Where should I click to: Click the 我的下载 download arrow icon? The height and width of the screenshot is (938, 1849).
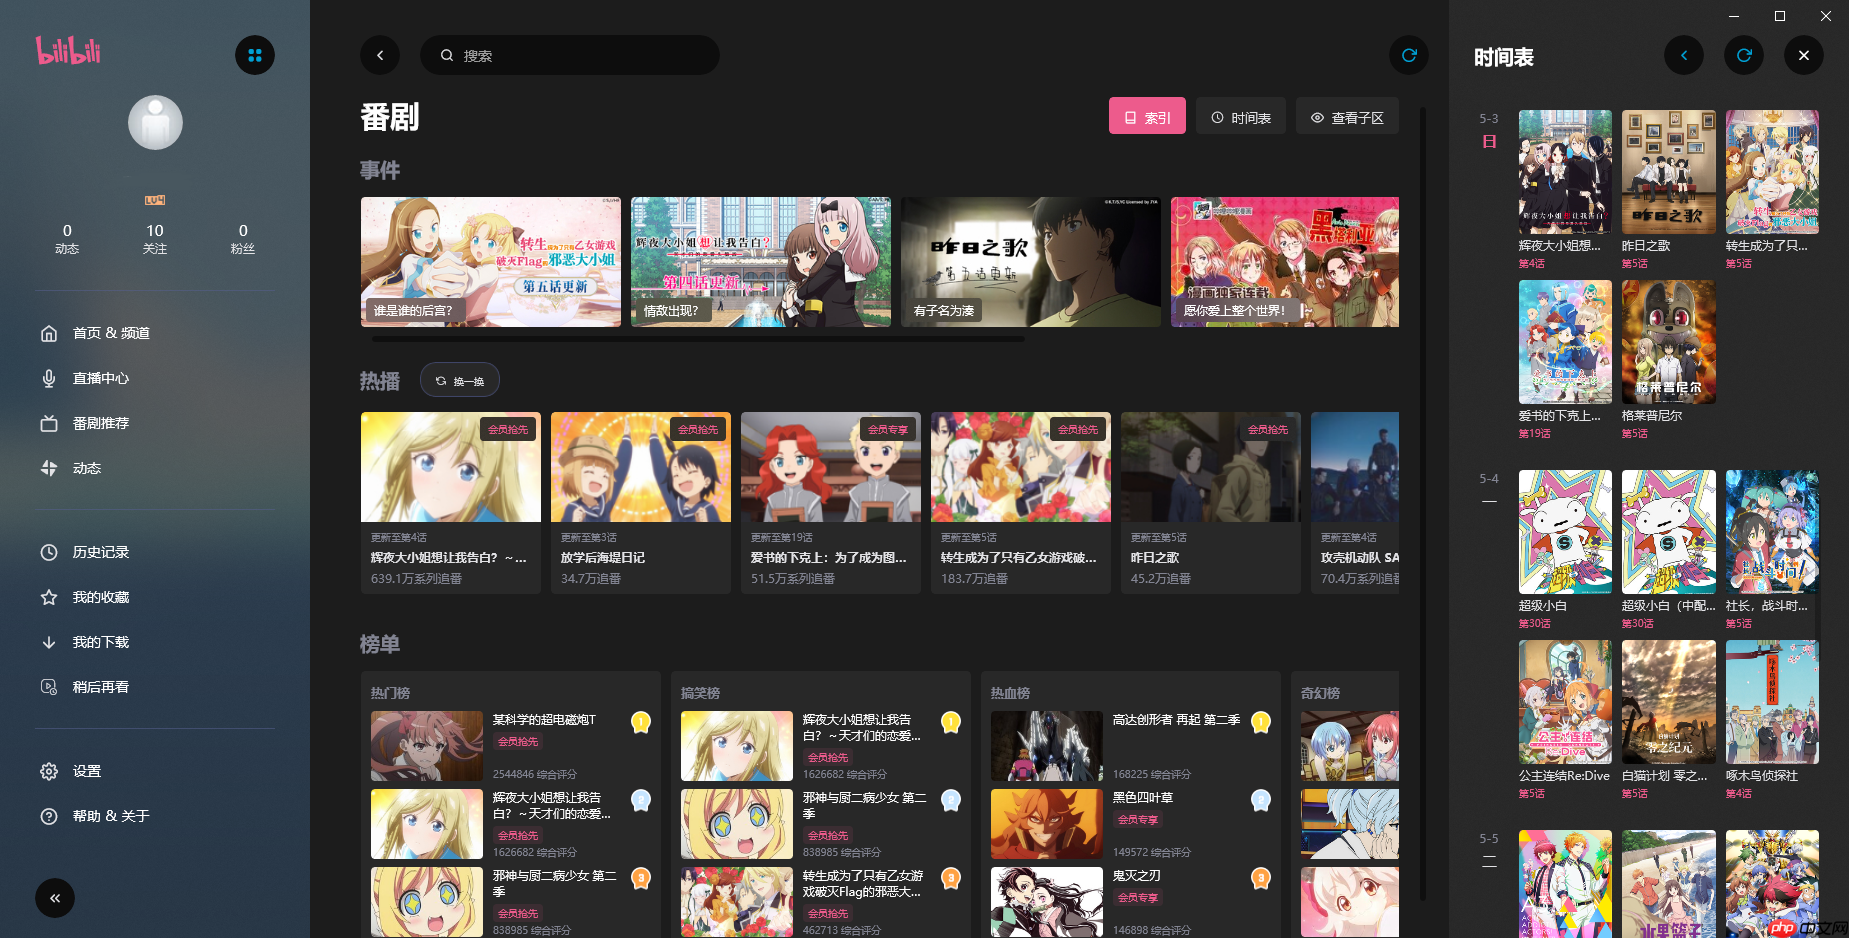49,642
